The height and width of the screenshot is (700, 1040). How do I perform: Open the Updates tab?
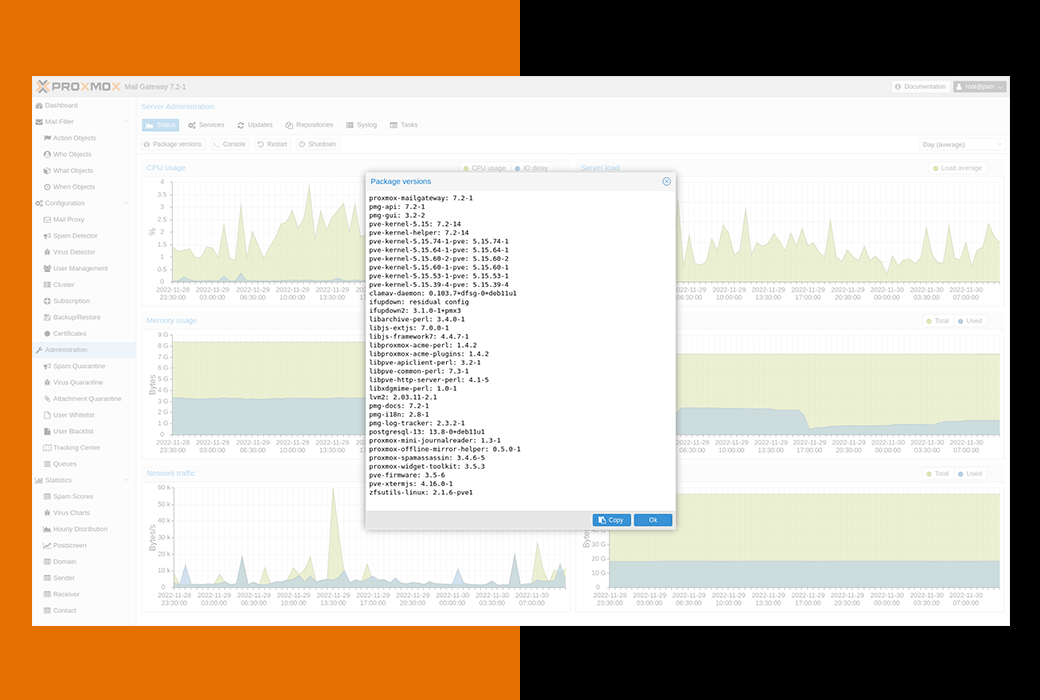(x=255, y=125)
